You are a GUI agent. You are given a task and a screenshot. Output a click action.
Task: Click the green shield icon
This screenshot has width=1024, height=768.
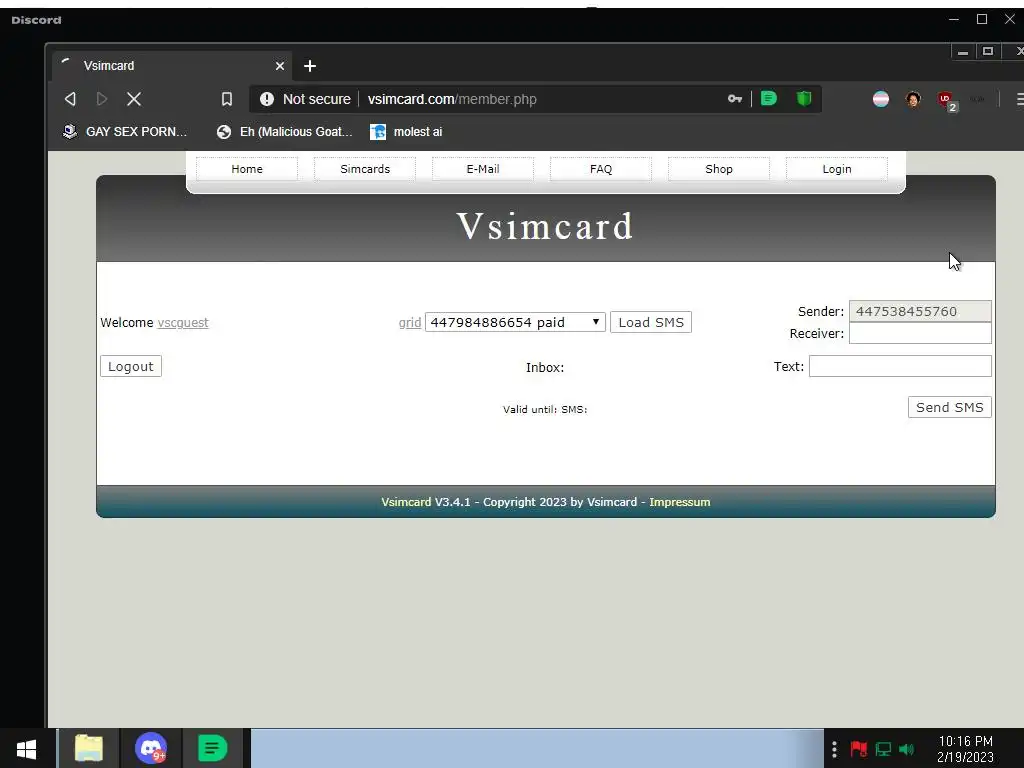pos(804,99)
